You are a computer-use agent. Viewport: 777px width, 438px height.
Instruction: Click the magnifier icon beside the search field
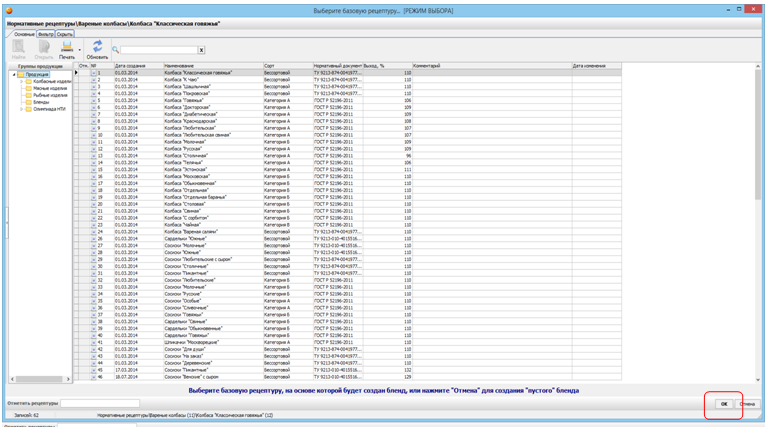pos(116,49)
